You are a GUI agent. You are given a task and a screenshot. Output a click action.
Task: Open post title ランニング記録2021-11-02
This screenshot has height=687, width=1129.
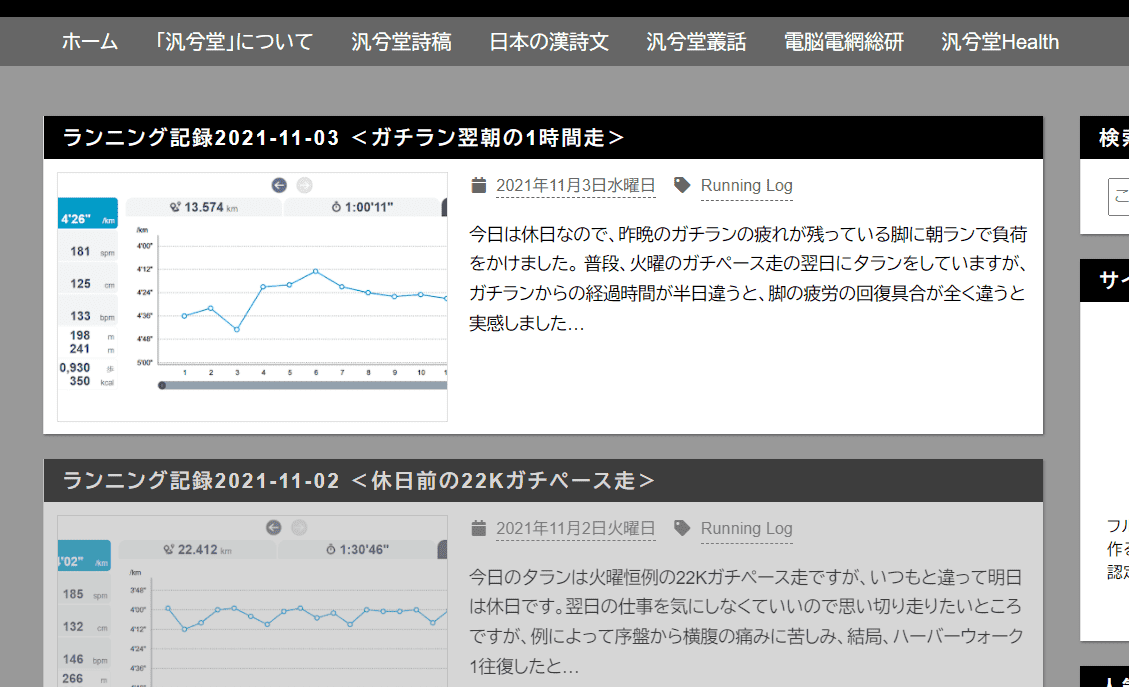coord(359,480)
